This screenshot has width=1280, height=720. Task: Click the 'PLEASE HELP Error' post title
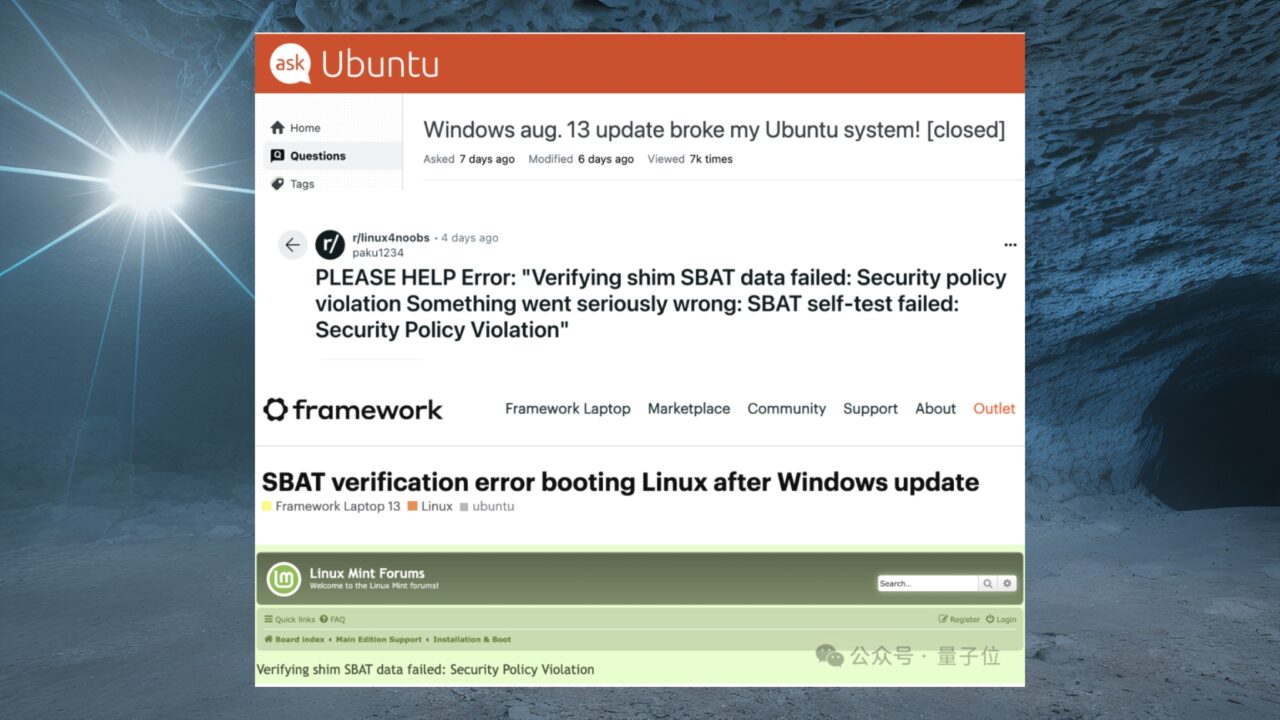661,304
